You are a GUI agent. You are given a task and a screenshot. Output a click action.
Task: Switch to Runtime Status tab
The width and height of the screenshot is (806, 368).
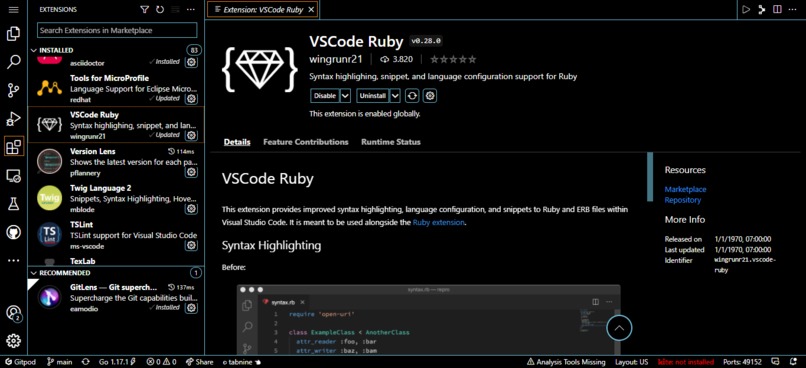391,142
